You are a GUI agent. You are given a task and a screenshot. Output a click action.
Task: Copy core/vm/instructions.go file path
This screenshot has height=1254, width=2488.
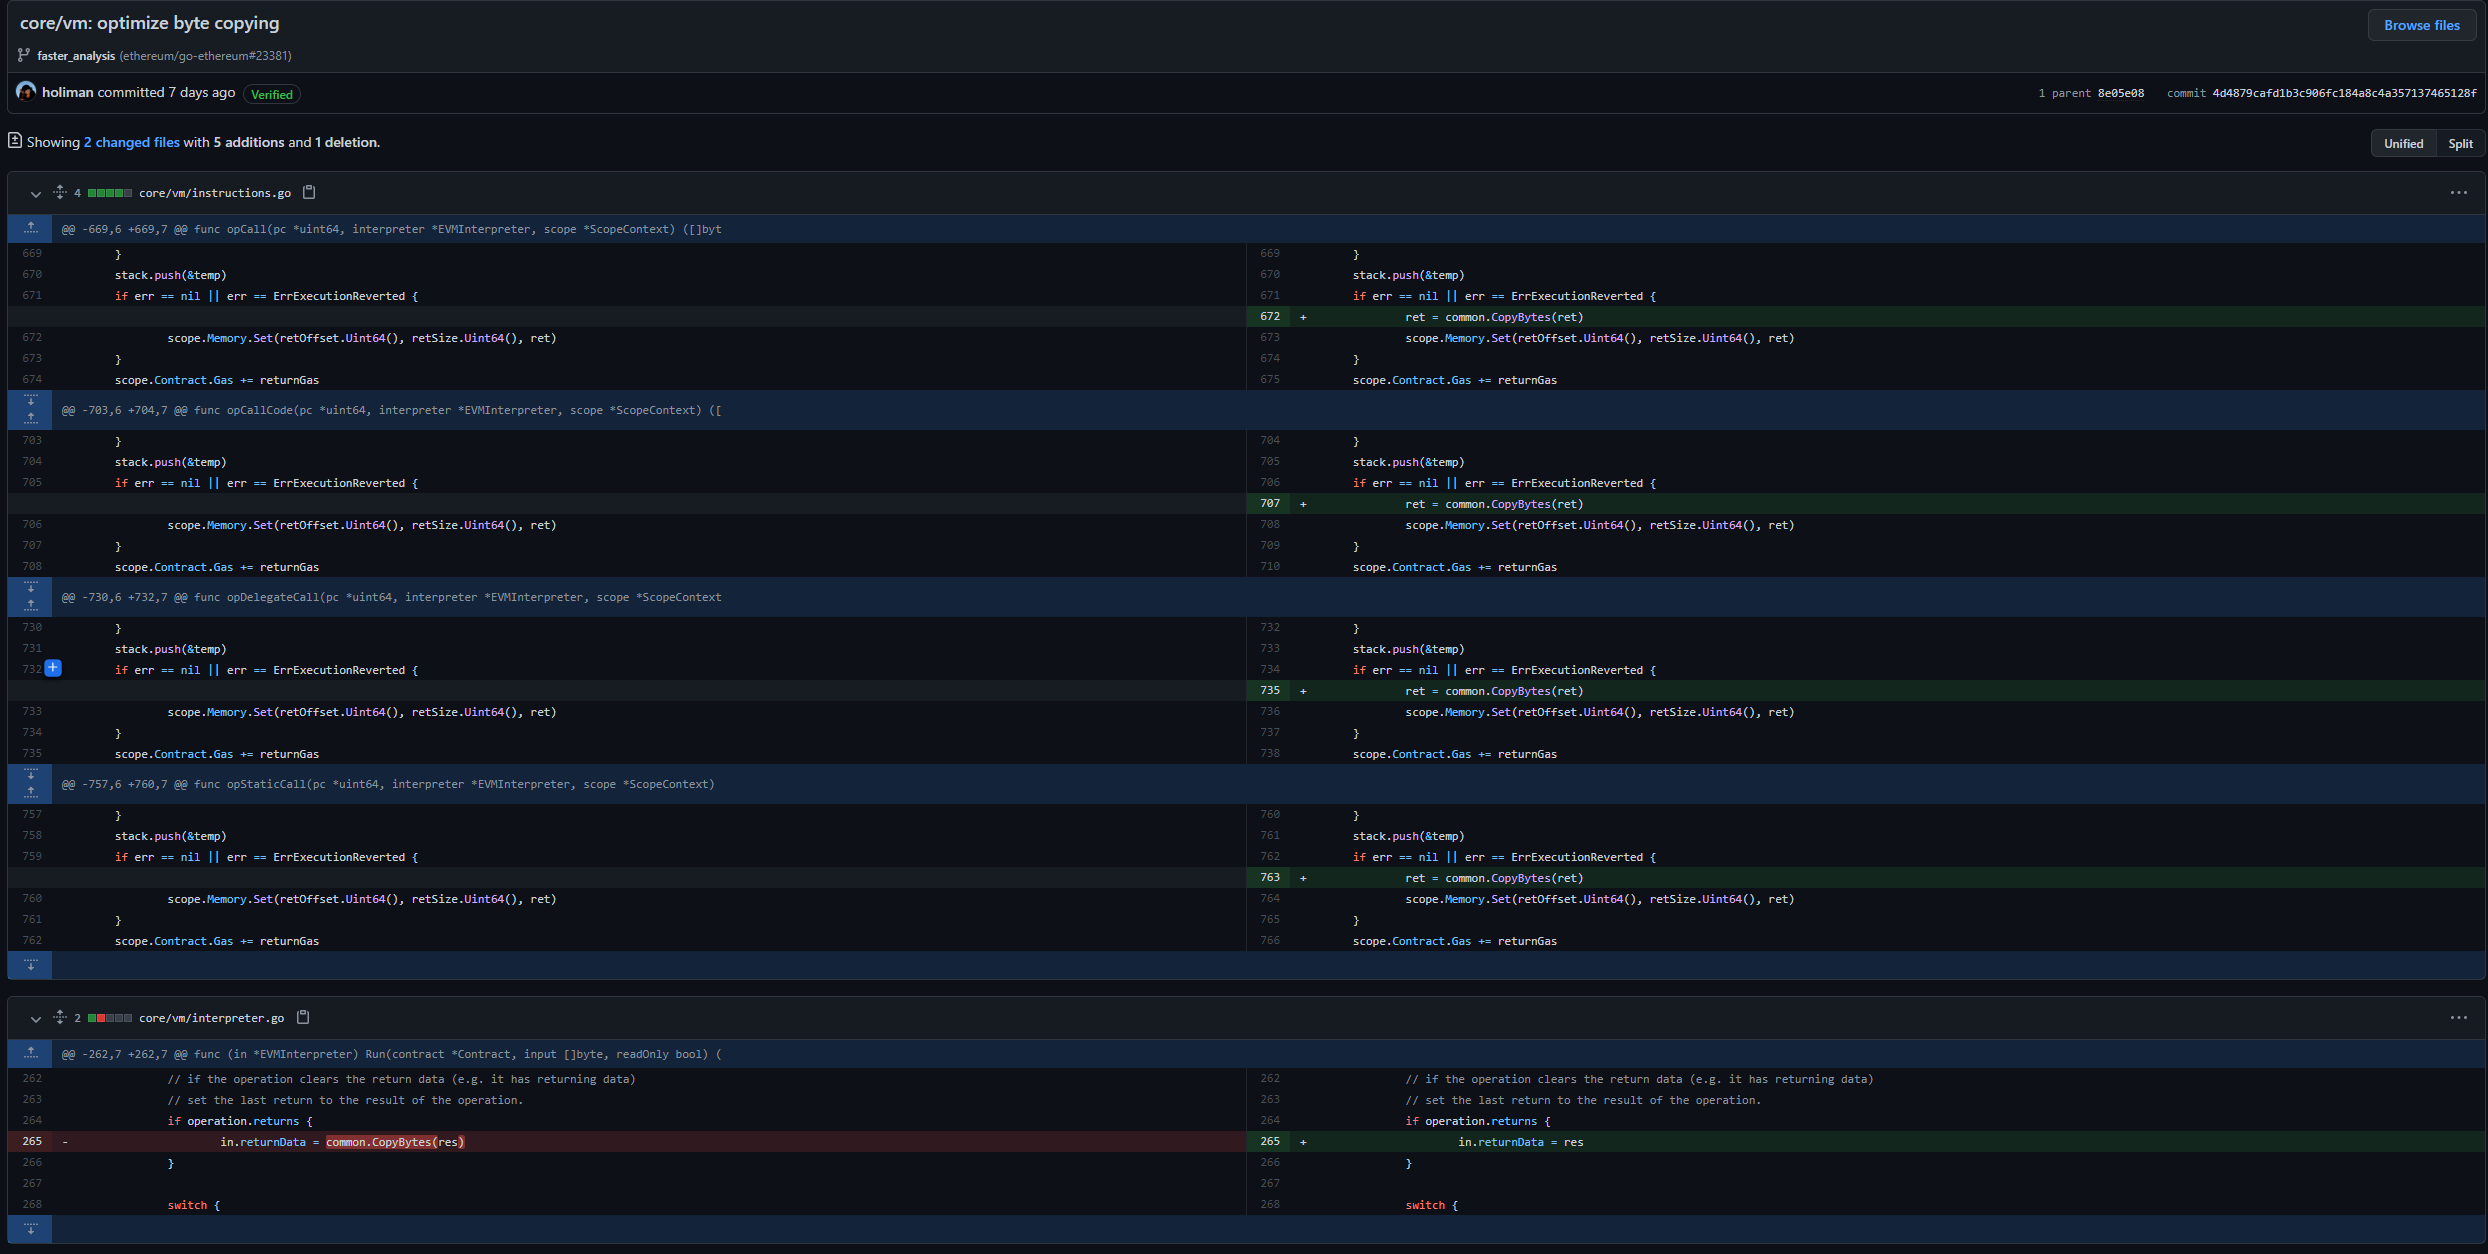(309, 192)
